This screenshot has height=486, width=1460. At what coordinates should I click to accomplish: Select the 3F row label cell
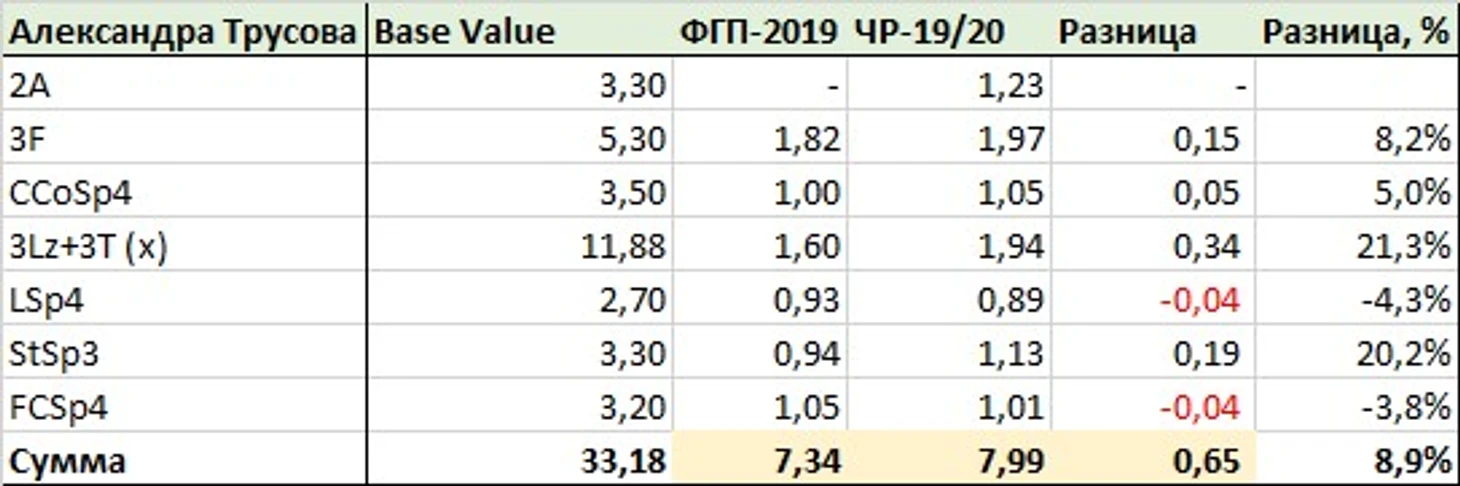(x=183, y=141)
